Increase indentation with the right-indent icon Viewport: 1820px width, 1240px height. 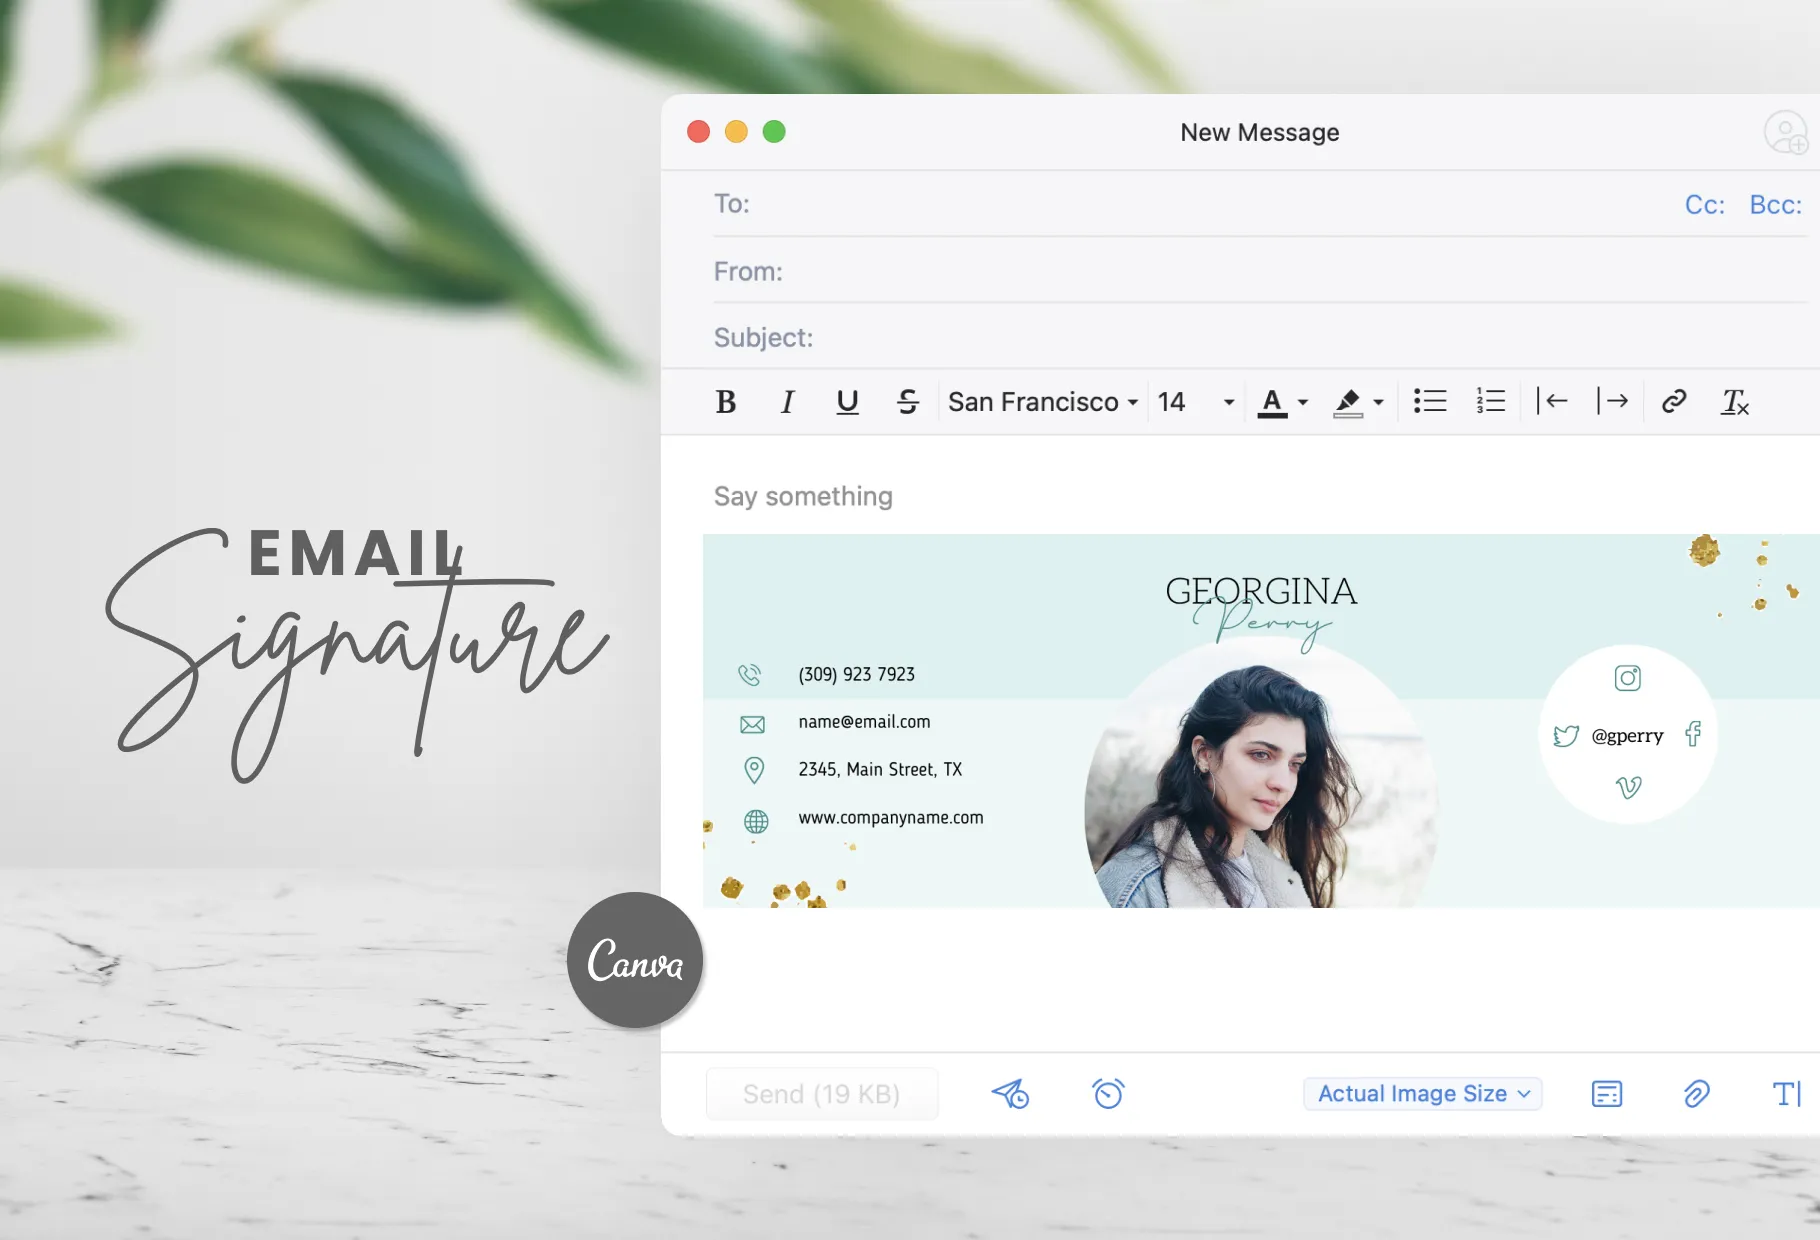pos(1614,401)
